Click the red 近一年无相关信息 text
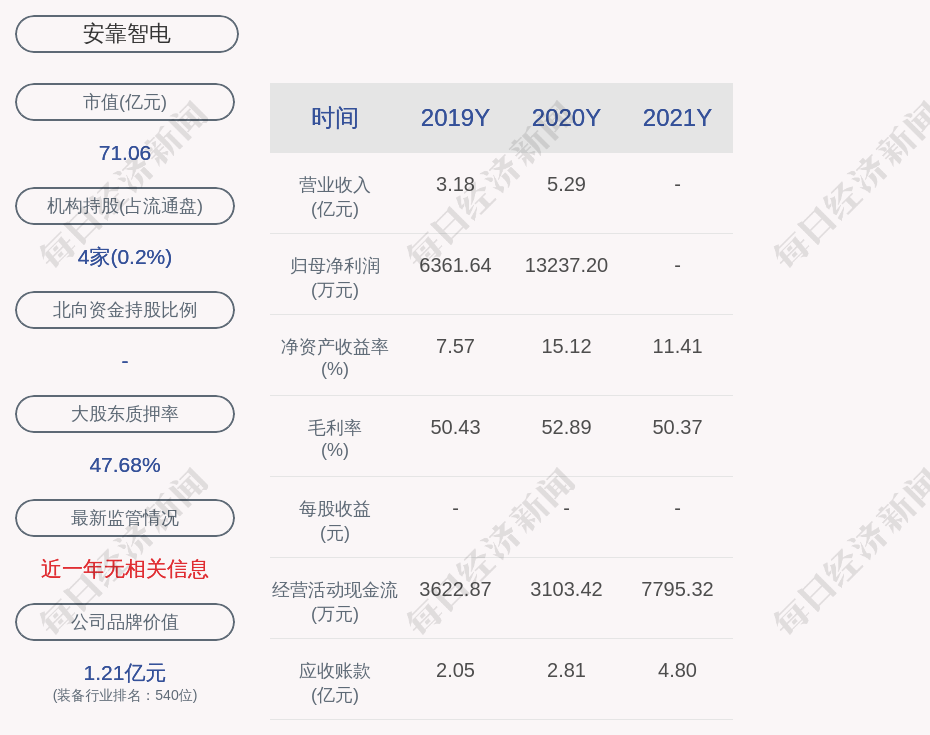The height and width of the screenshot is (735, 930). 125,569
